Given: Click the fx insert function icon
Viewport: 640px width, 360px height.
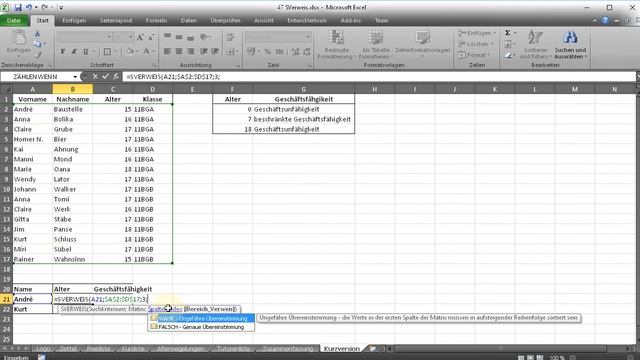Looking at the screenshot, I should 116,76.
